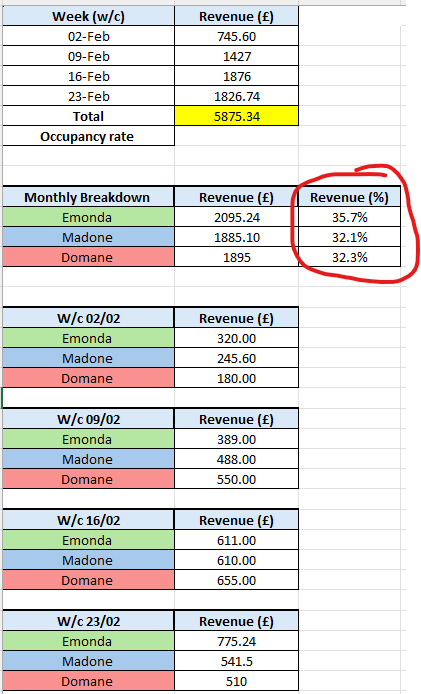The width and height of the screenshot is (421, 694).
Task: Select the 1885.10 monthly Madone revenue
Action: [236, 237]
